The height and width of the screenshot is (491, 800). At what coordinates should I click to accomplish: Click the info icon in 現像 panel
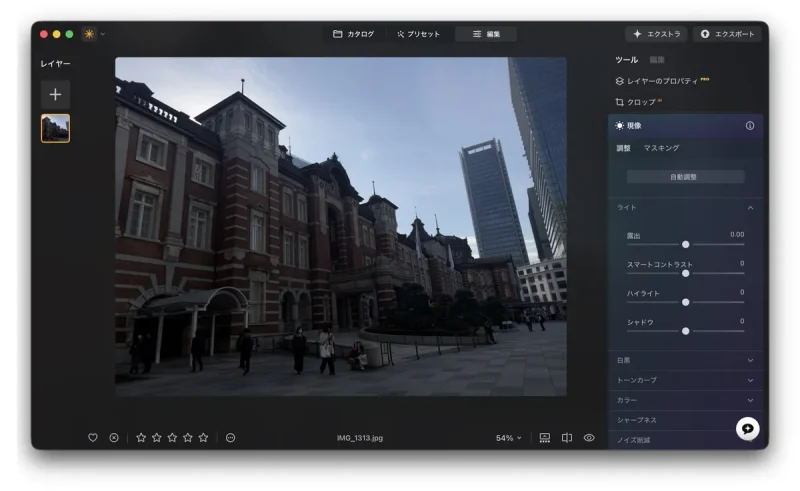(750, 126)
